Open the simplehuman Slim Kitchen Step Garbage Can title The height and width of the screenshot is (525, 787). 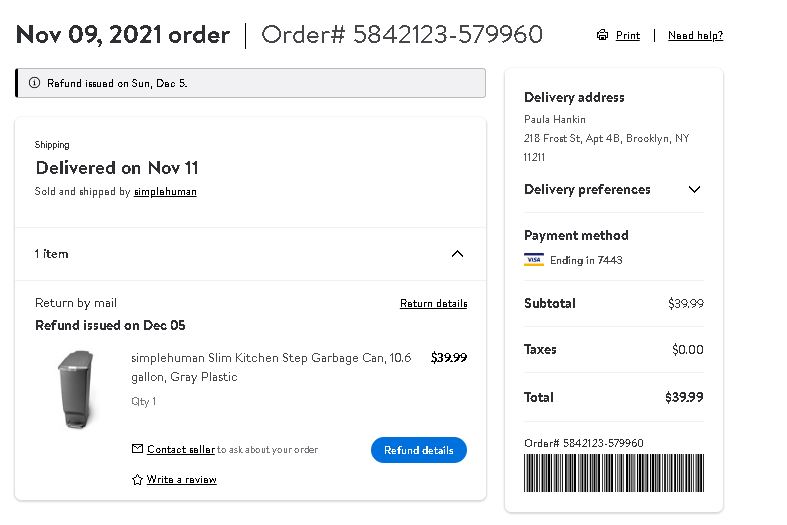coord(271,367)
